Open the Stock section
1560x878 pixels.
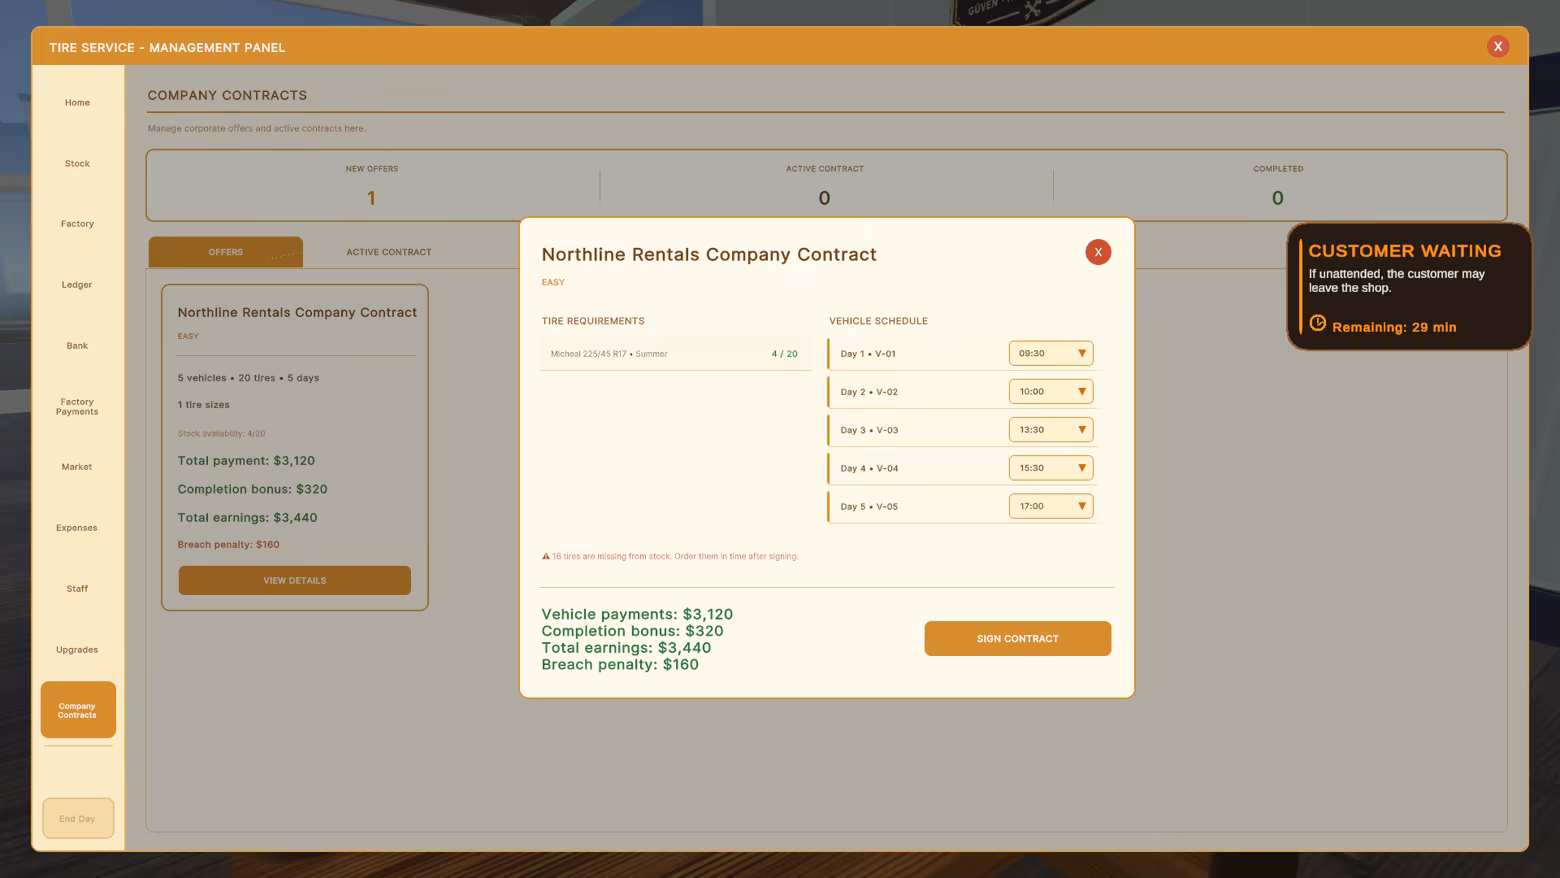77,164
